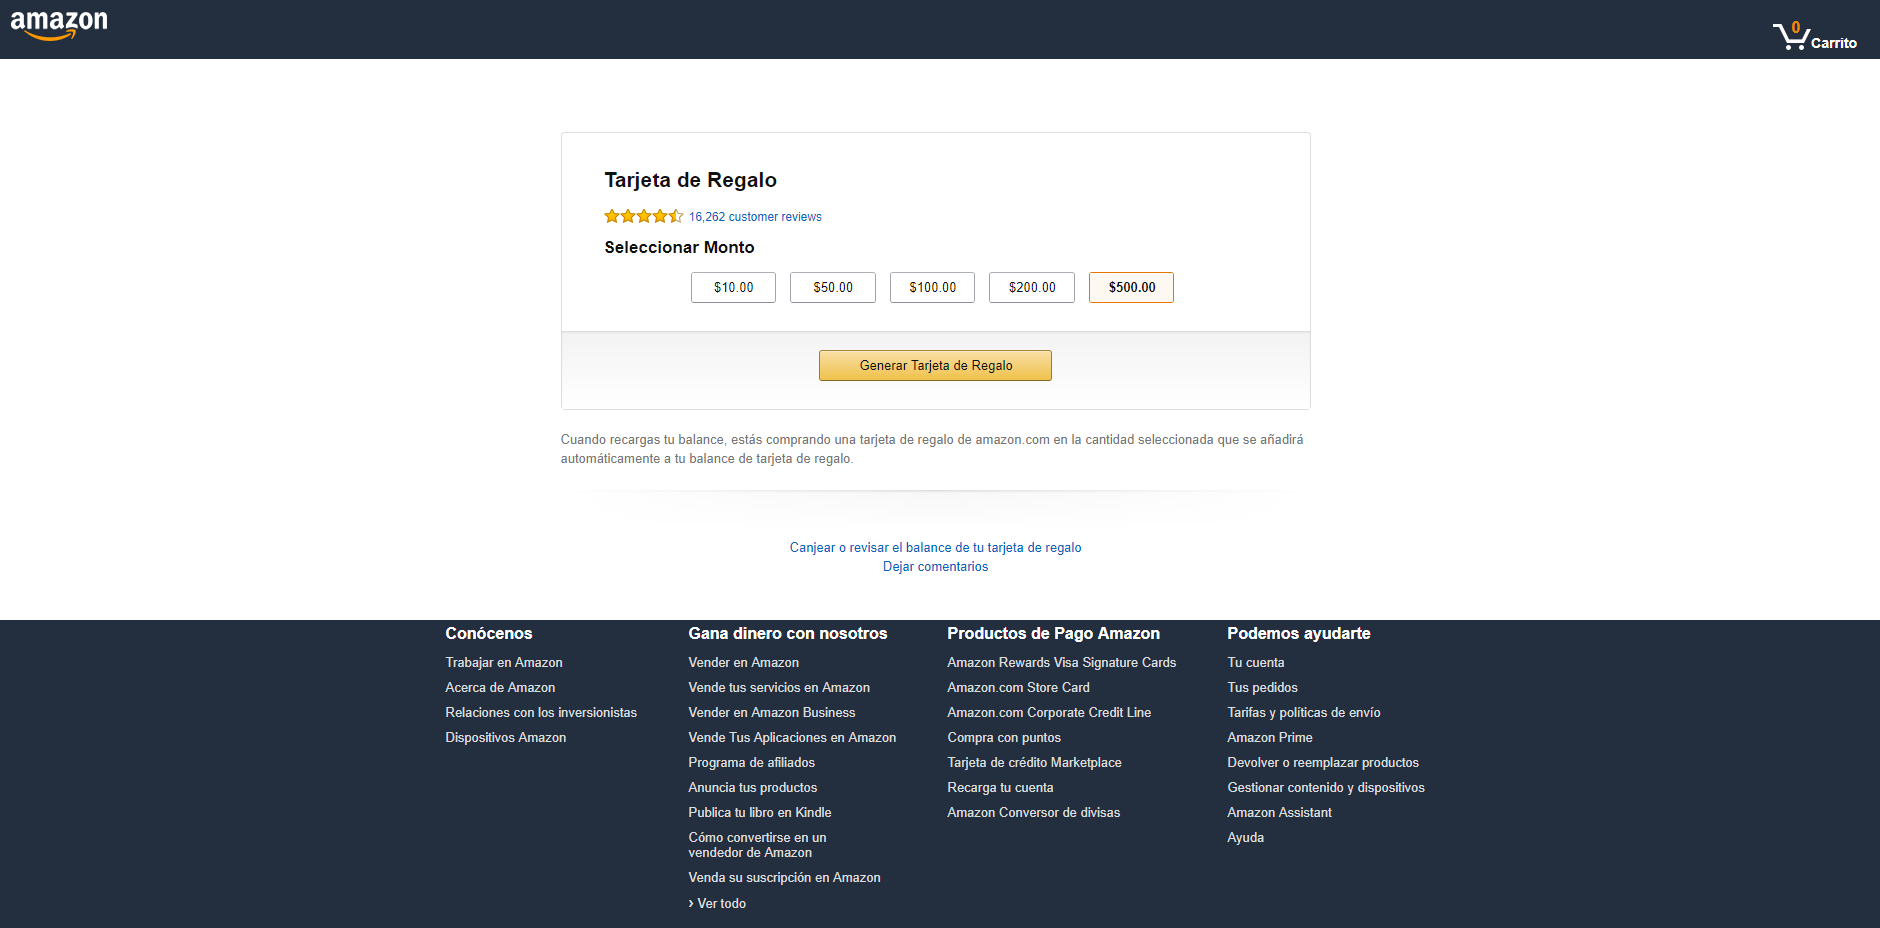Screen dimensions: 1880x928
Task: Click the Gana dinero con nosotros heading
Action: coord(788,633)
